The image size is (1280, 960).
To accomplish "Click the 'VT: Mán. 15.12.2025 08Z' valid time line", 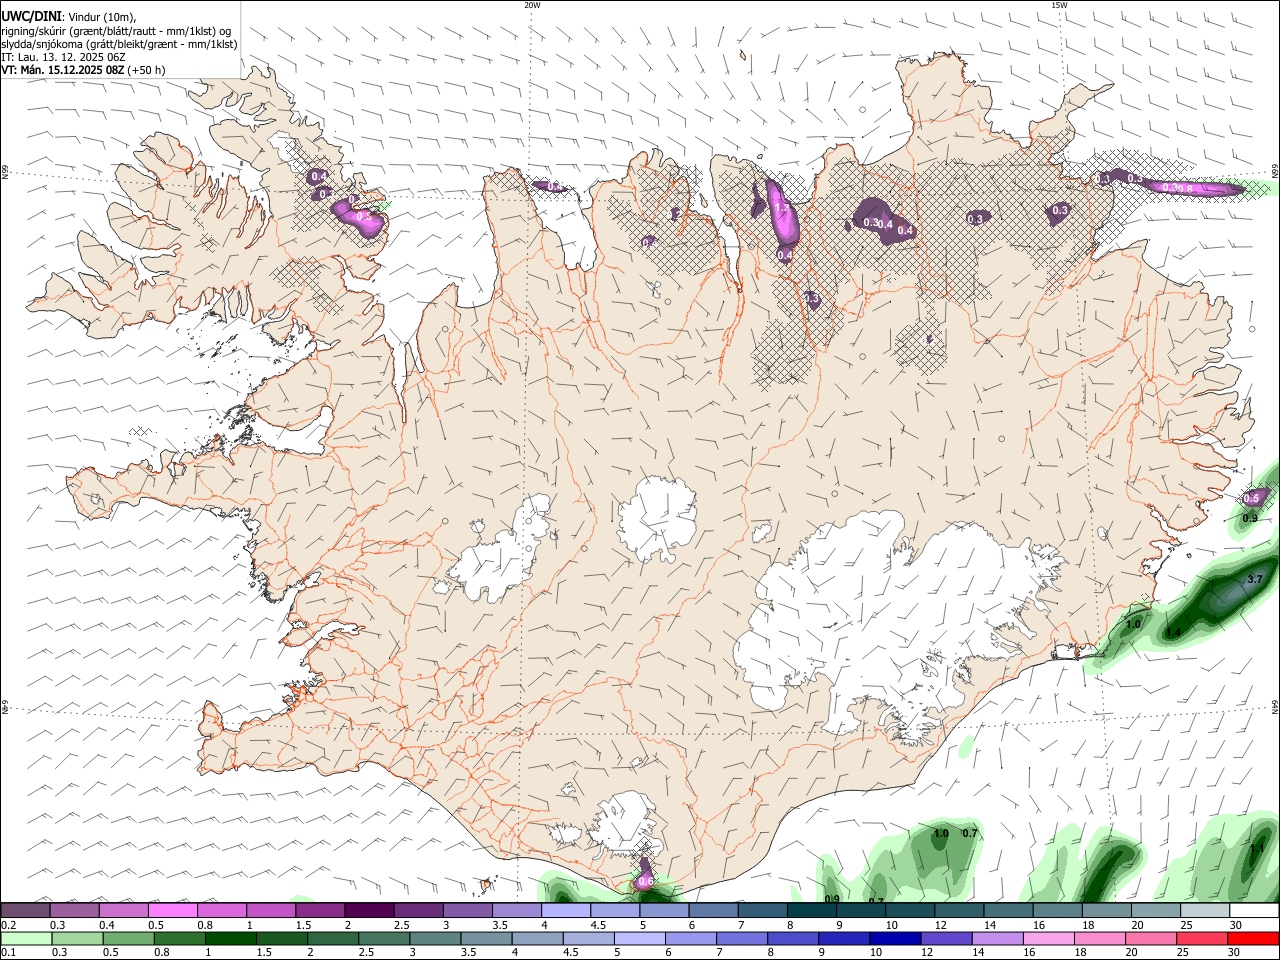I will pos(62,70).
